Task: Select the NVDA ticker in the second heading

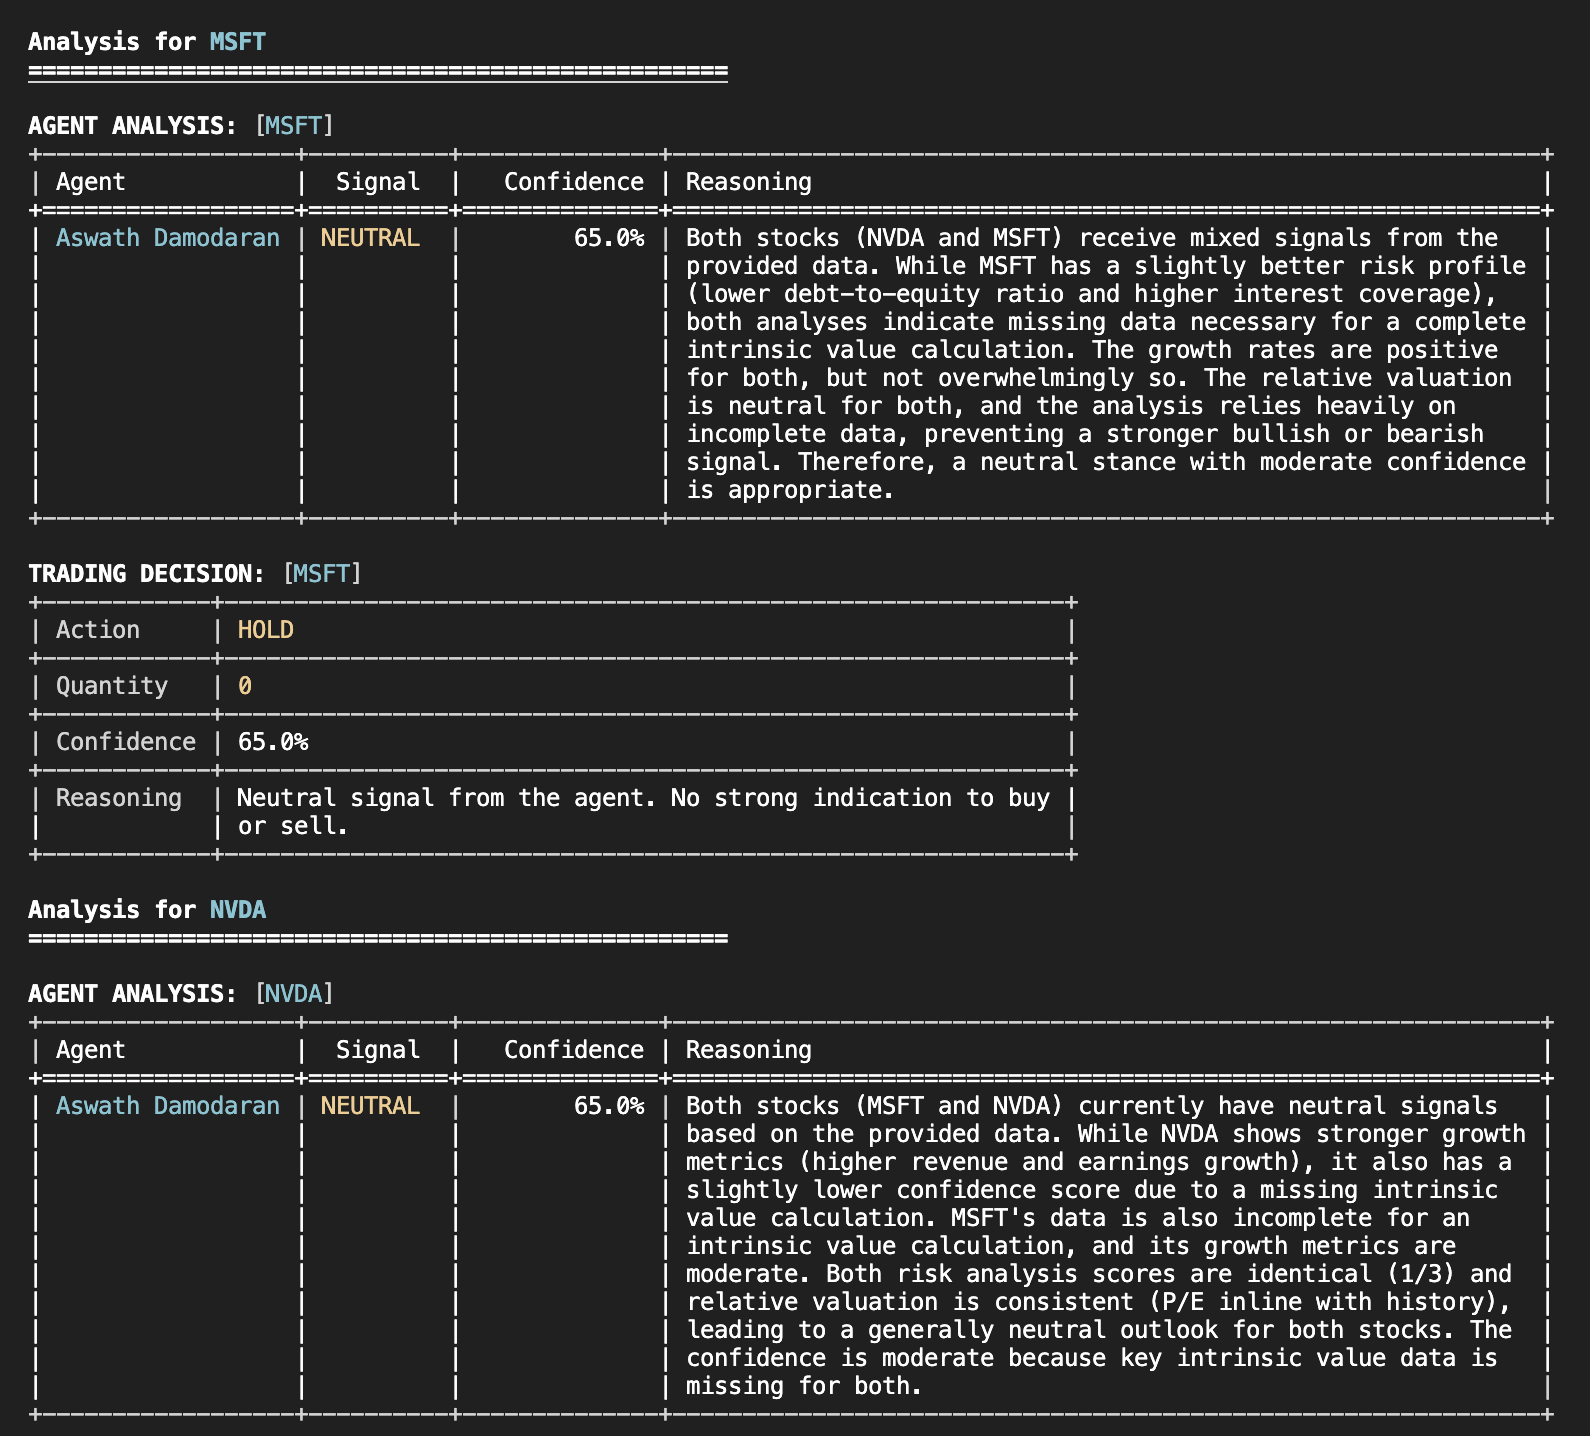Action: click(x=238, y=910)
